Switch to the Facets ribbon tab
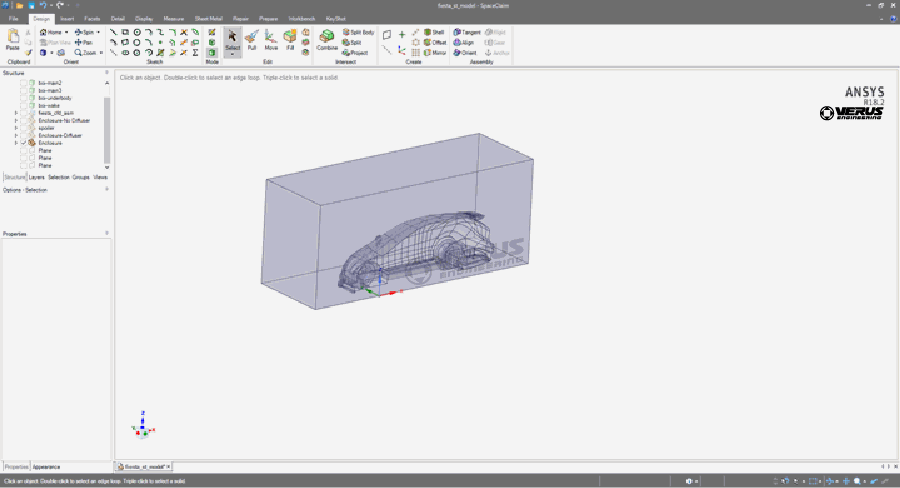The image size is (900, 488). tap(92, 18)
